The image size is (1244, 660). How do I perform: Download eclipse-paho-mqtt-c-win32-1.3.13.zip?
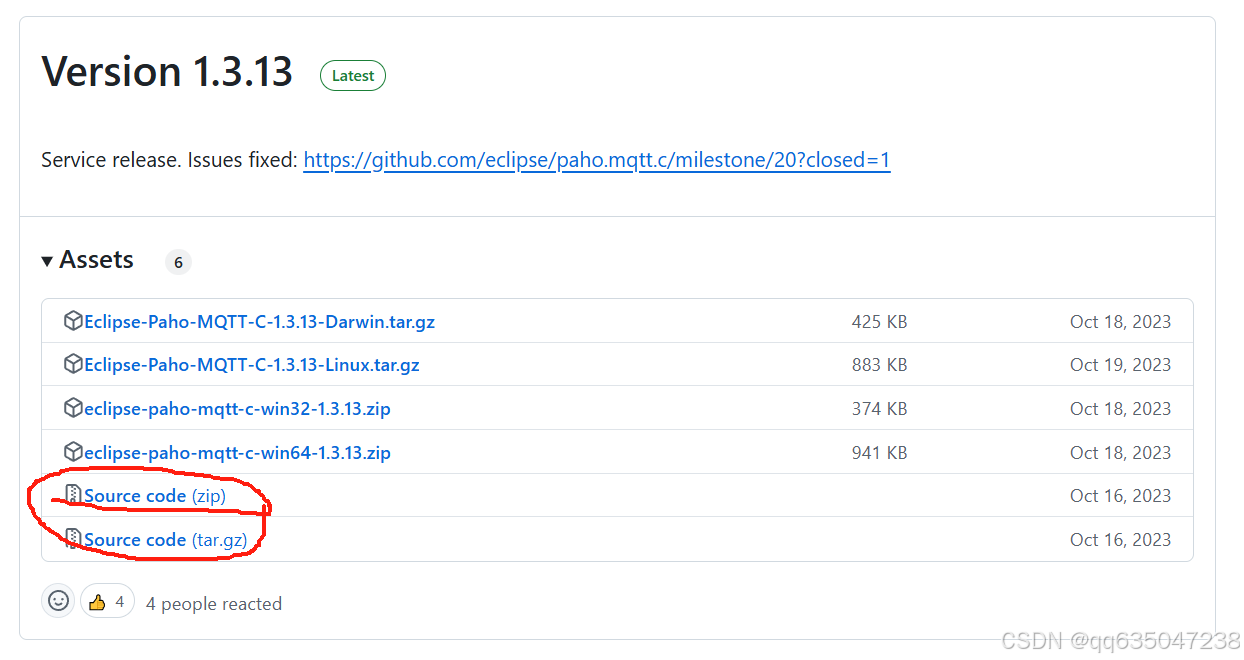pos(237,409)
